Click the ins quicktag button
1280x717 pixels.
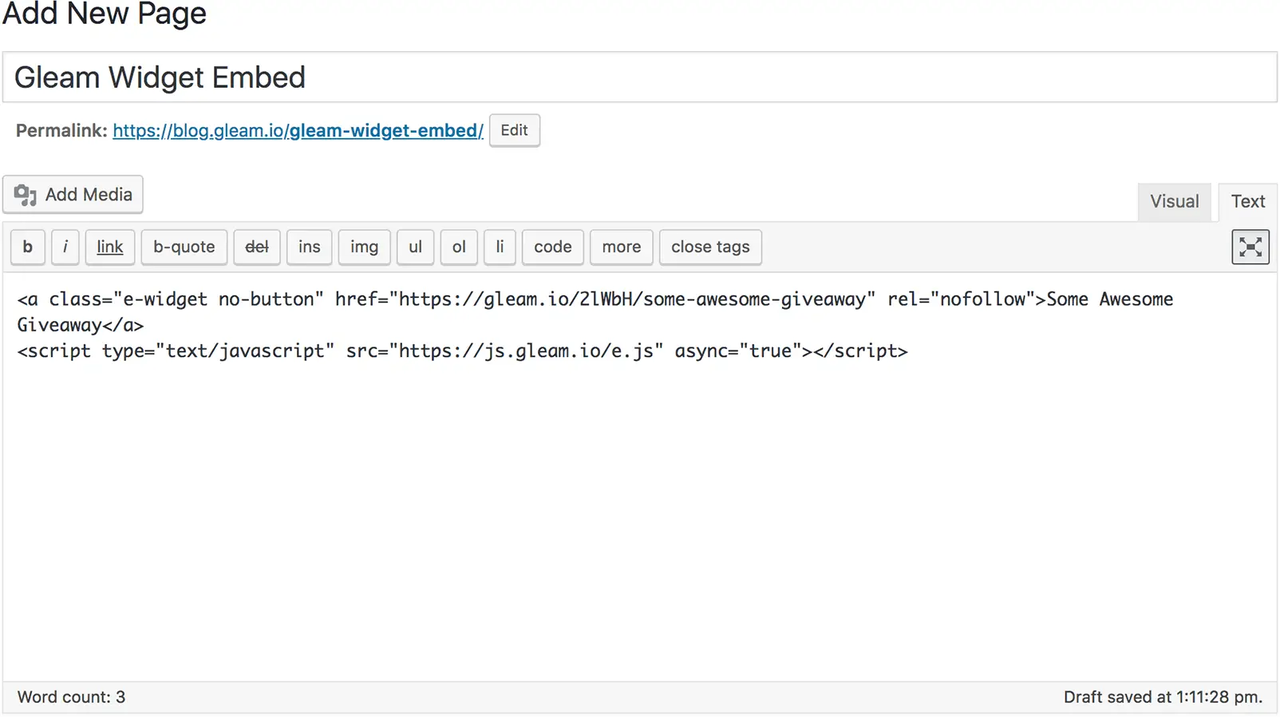(x=309, y=247)
